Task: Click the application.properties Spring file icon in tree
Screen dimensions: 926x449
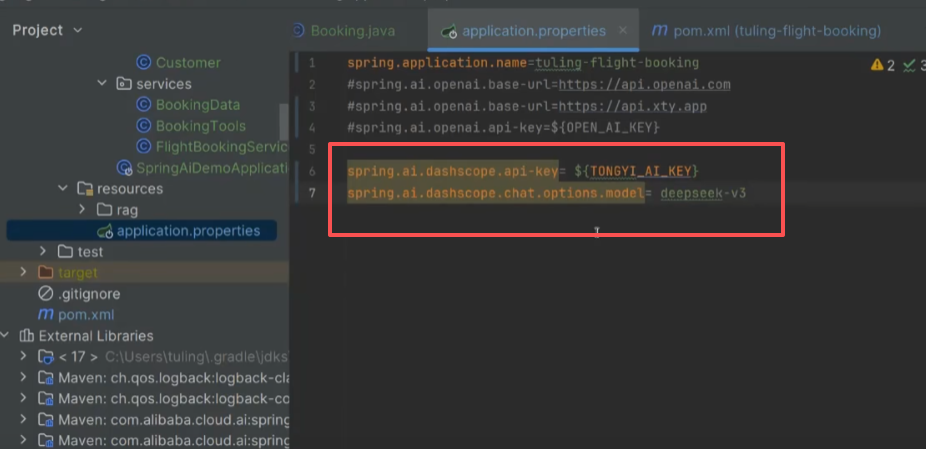Action: pyautogui.click(x=105, y=230)
